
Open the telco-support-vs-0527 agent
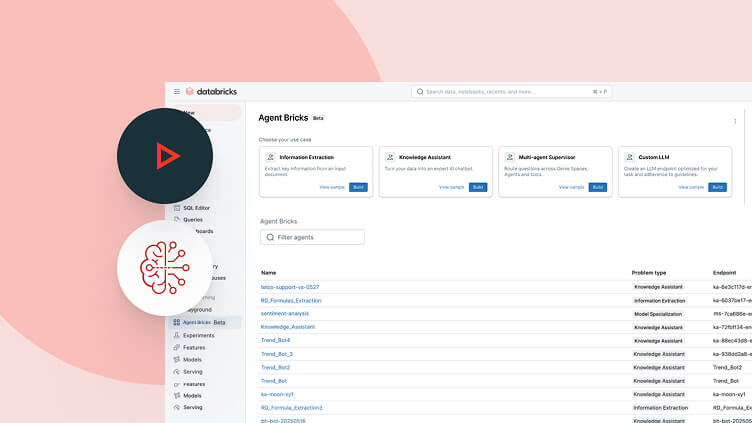290,287
